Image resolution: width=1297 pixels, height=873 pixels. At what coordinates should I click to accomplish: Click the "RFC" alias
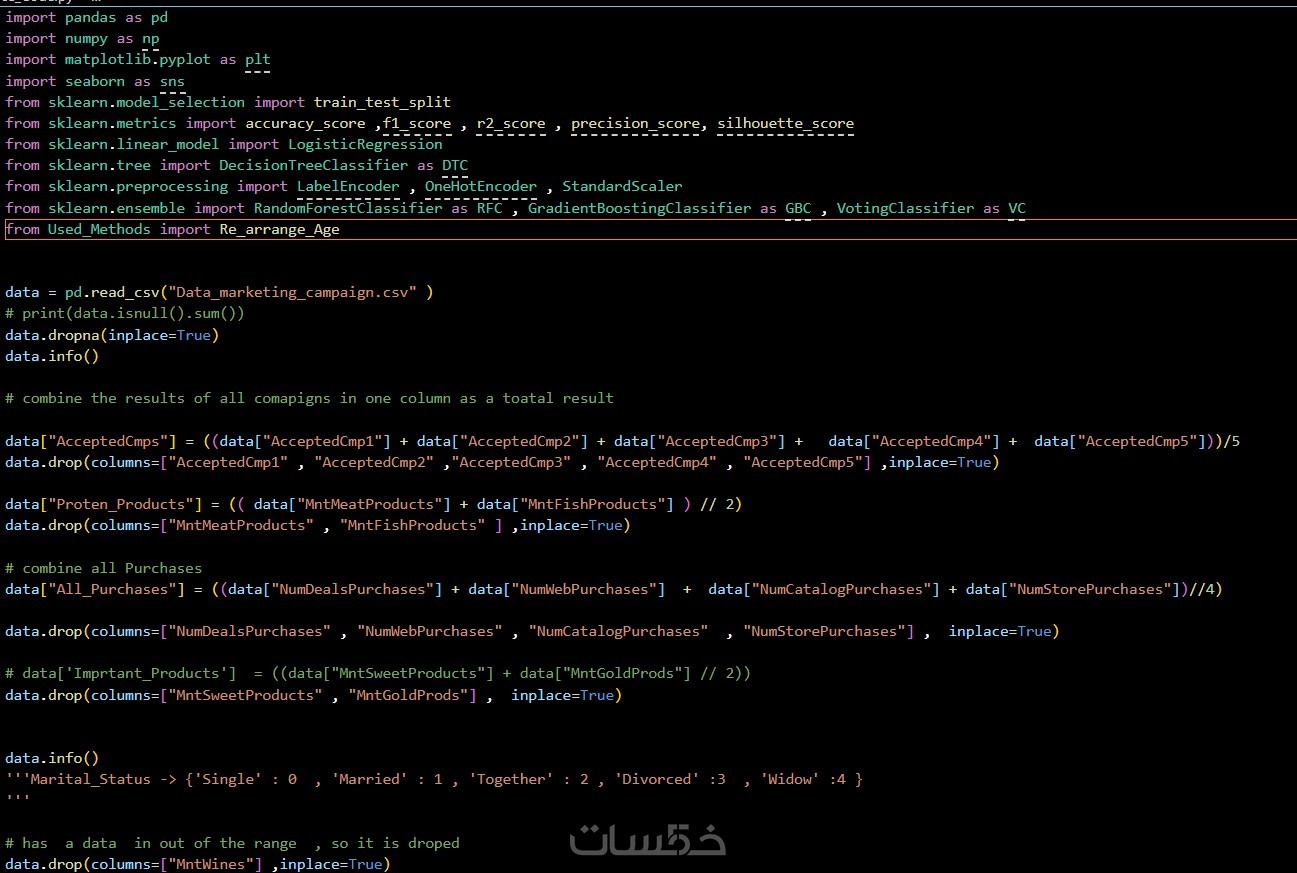tap(490, 208)
